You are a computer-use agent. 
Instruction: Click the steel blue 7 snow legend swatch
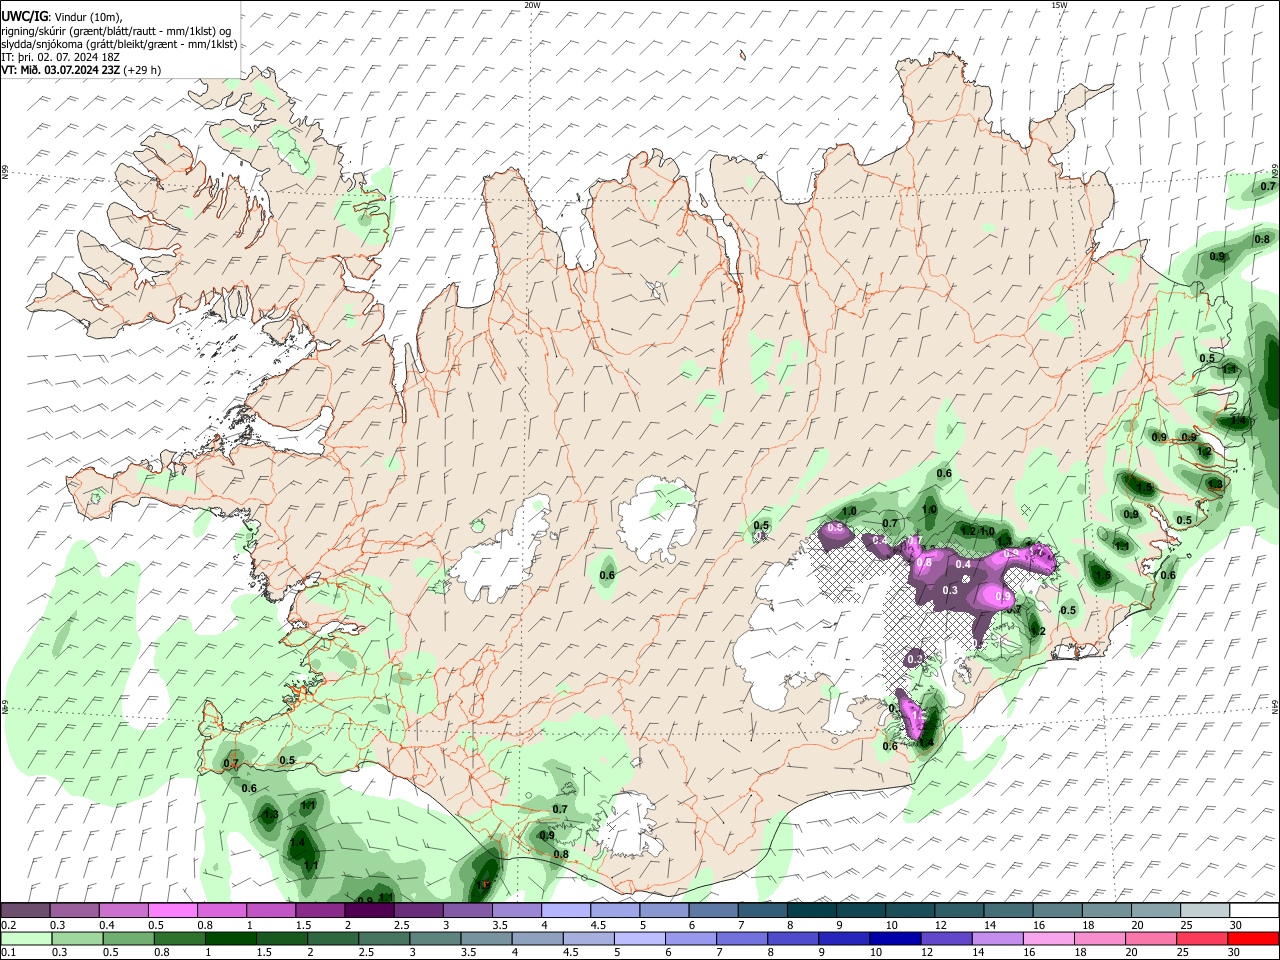coord(763,911)
